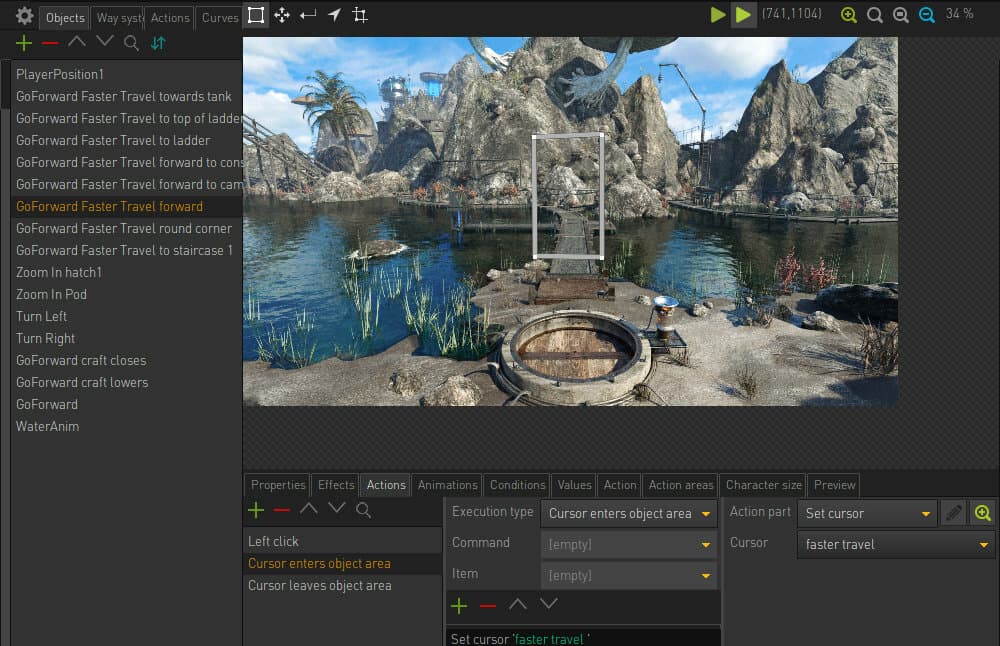The image size is (1000, 646).
Task: Select the move object tool
Action: (x=282, y=15)
